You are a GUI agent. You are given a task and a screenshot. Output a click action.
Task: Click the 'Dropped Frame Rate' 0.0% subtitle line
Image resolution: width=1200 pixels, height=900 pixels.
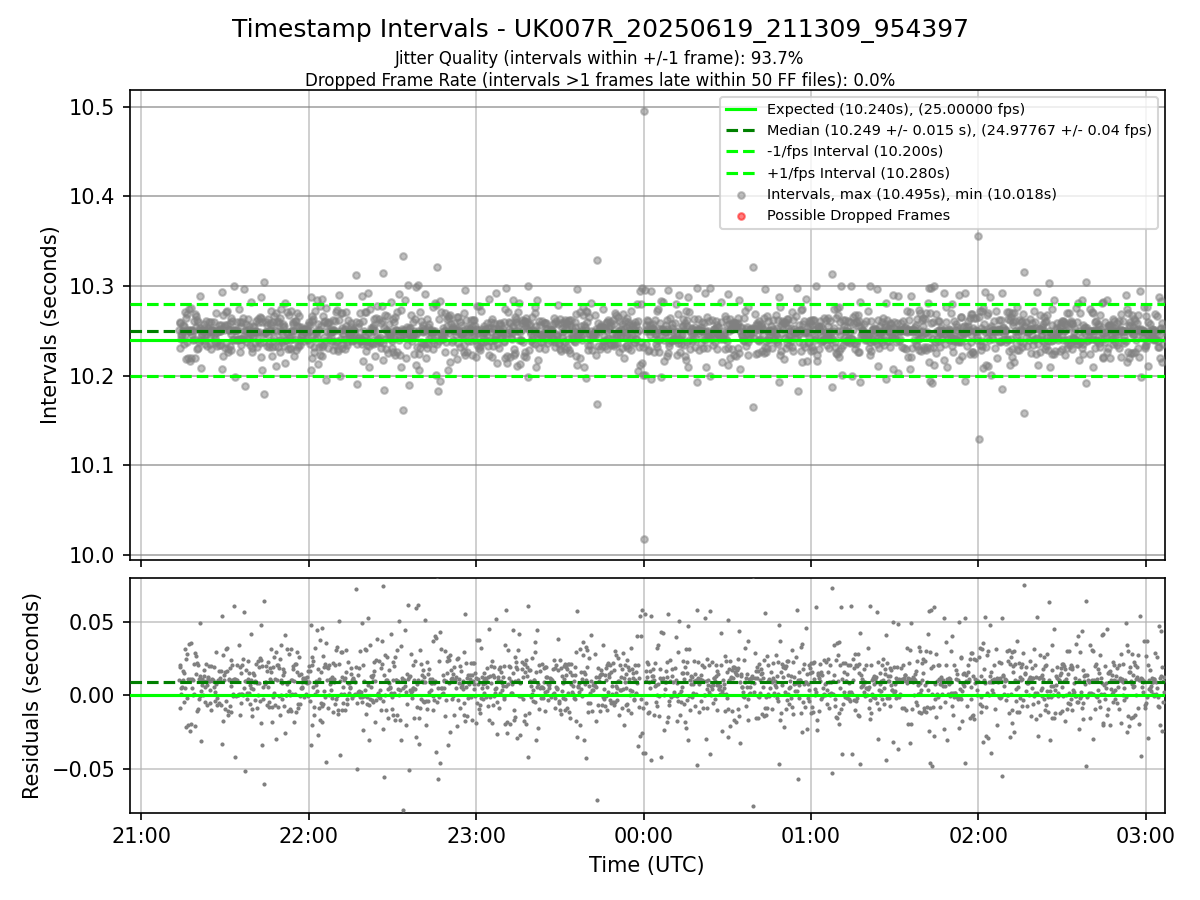pos(600,80)
